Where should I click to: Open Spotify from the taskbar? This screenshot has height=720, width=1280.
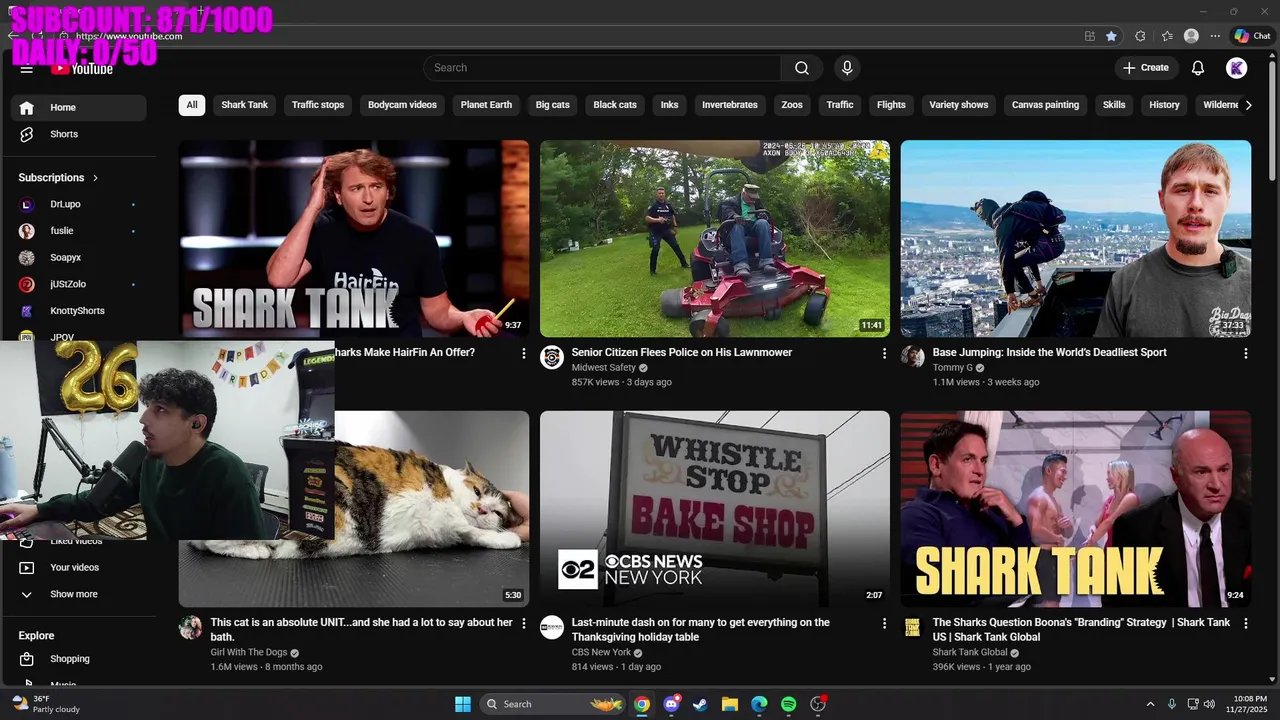(788, 704)
